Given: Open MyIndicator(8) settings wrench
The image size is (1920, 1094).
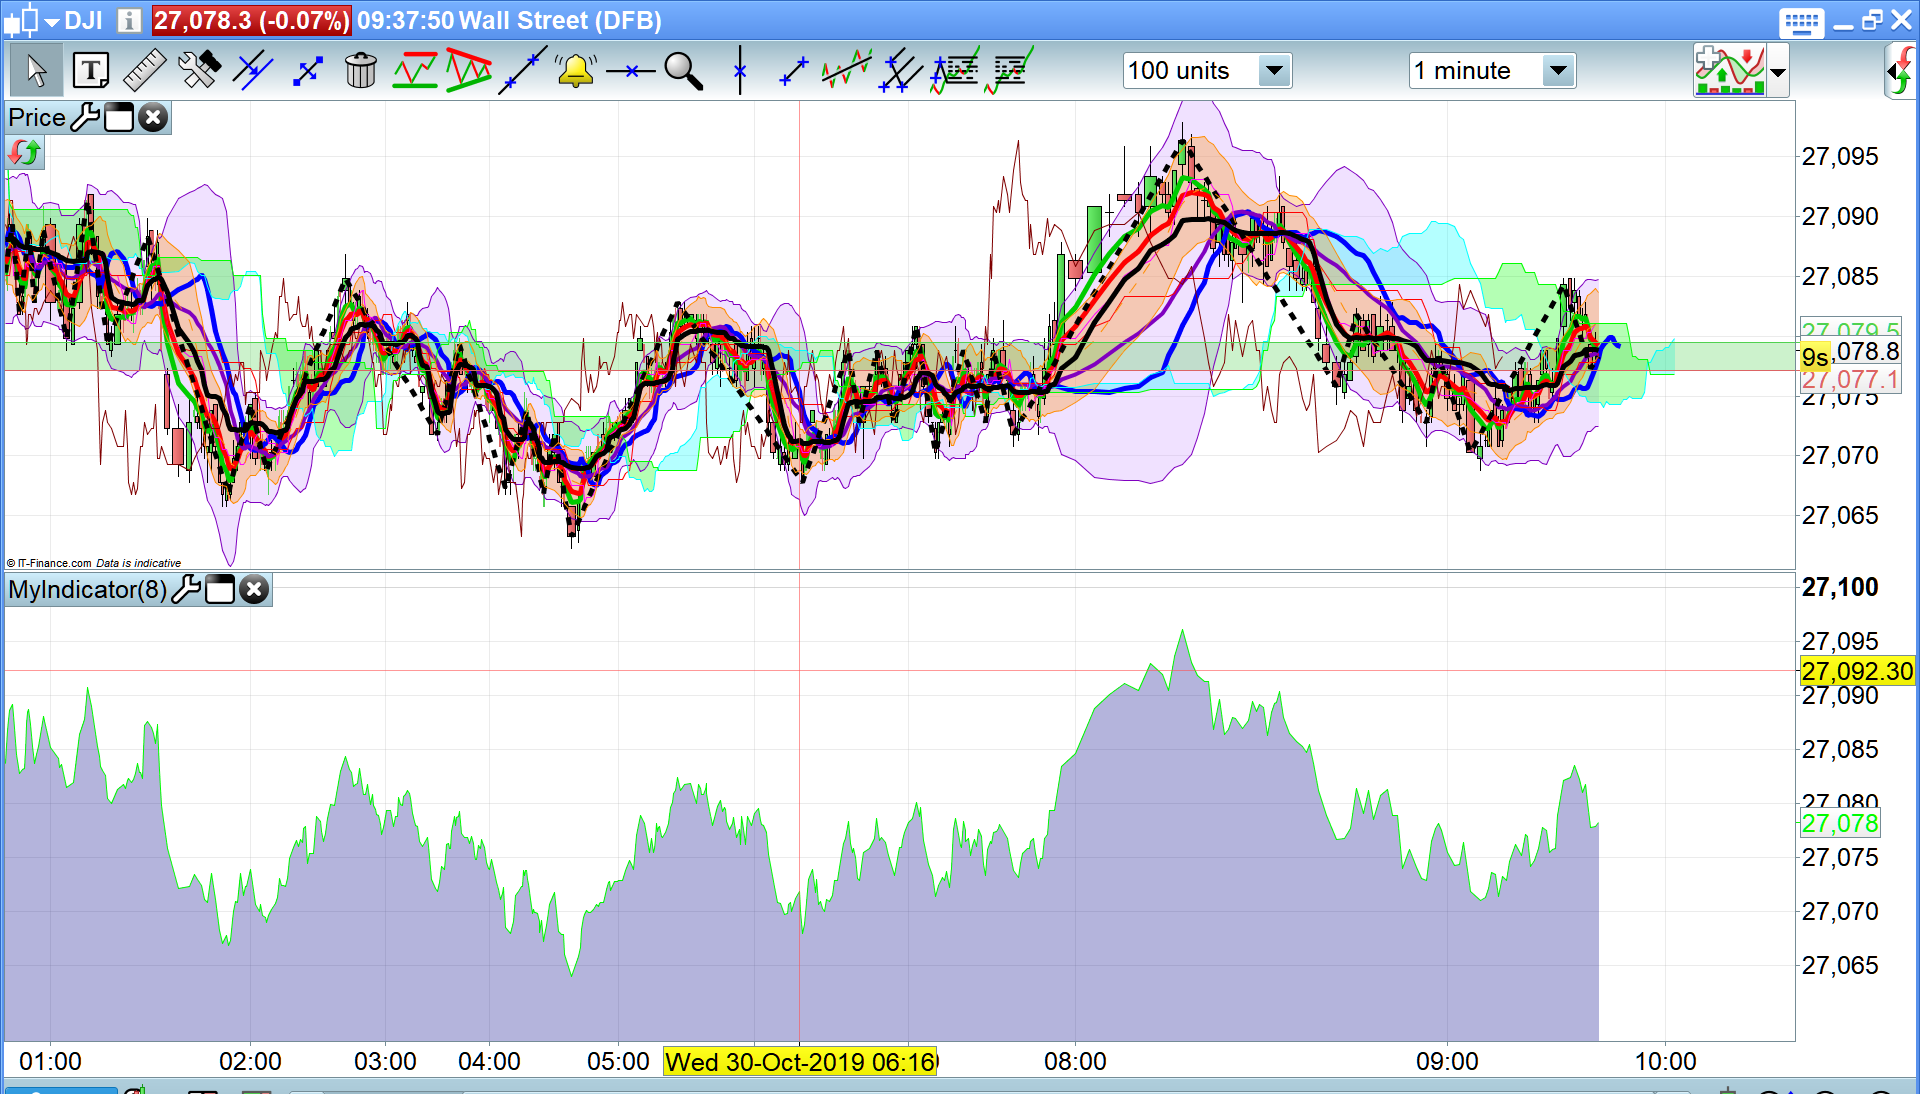Looking at the screenshot, I should click(186, 590).
